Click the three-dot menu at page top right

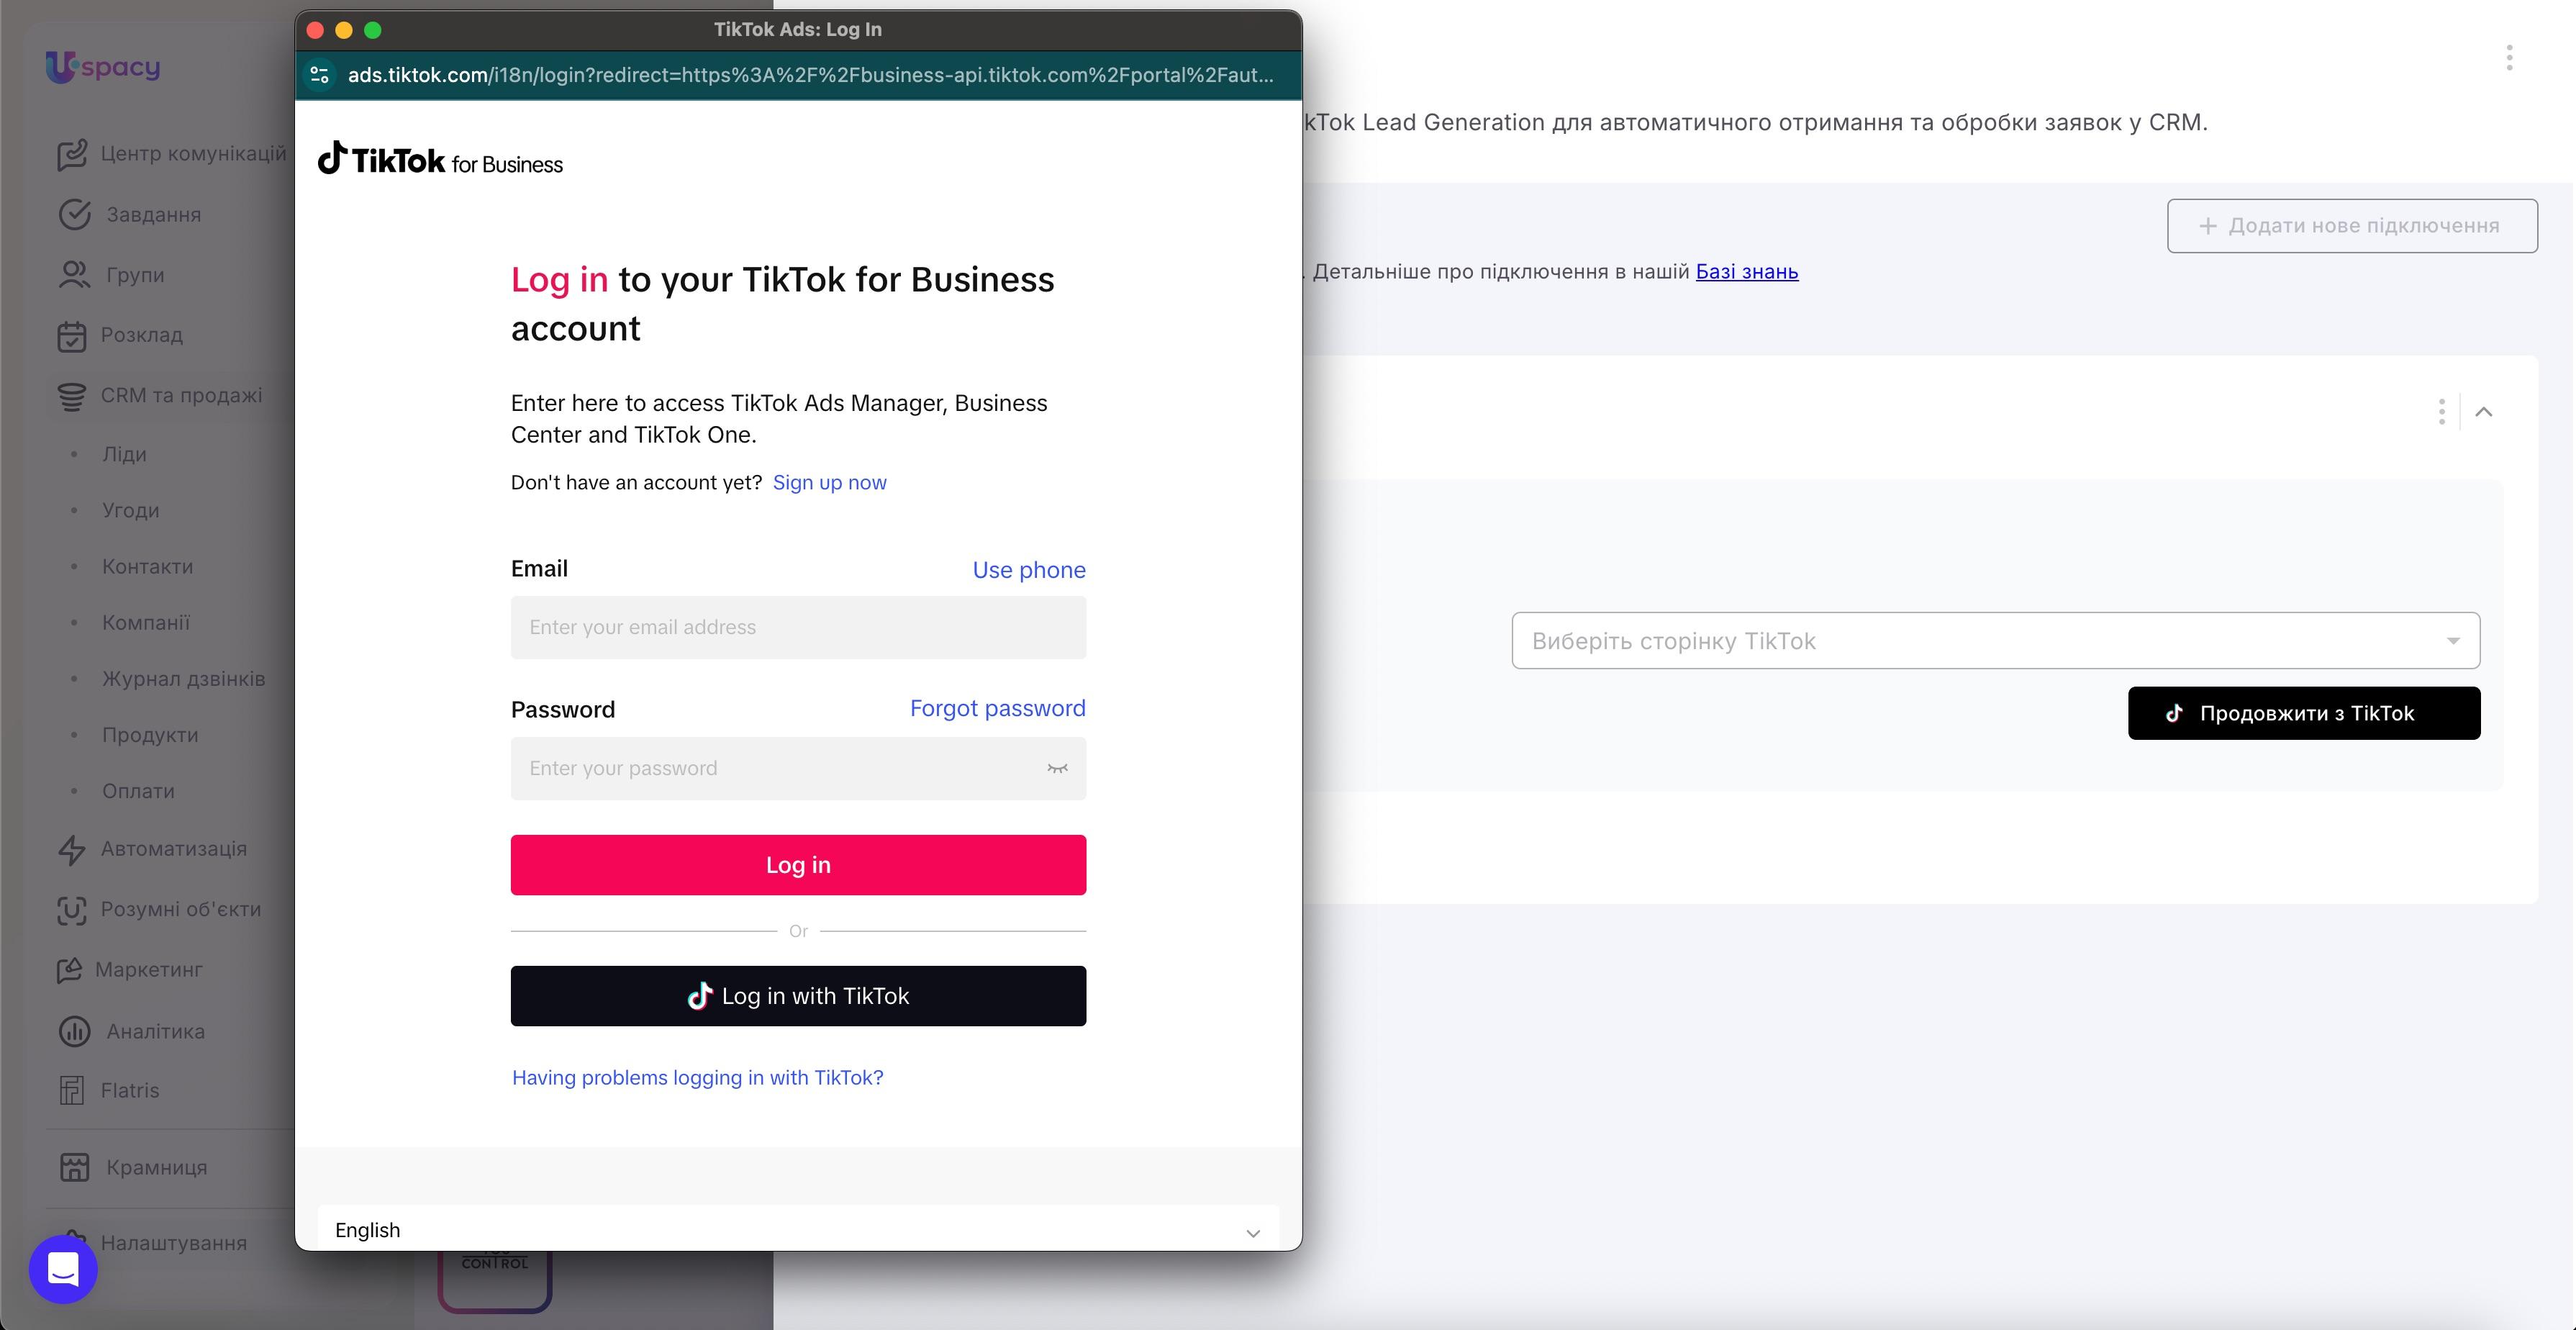tap(2509, 58)
